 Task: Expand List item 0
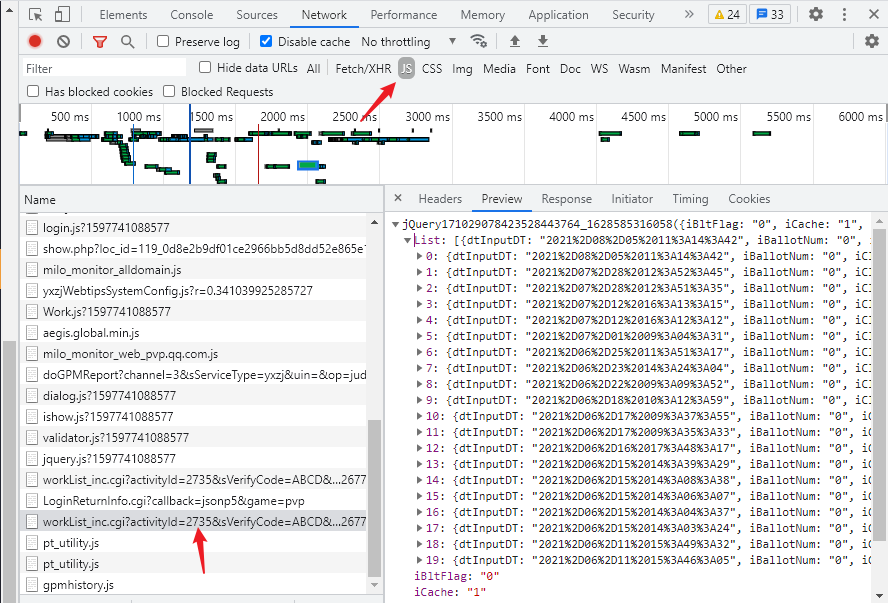pos(420,256)
